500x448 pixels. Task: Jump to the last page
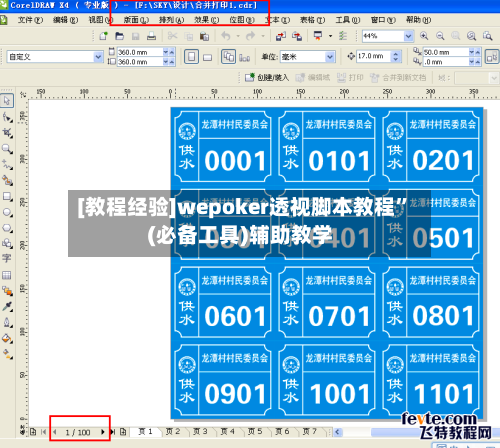pos(113,432)
